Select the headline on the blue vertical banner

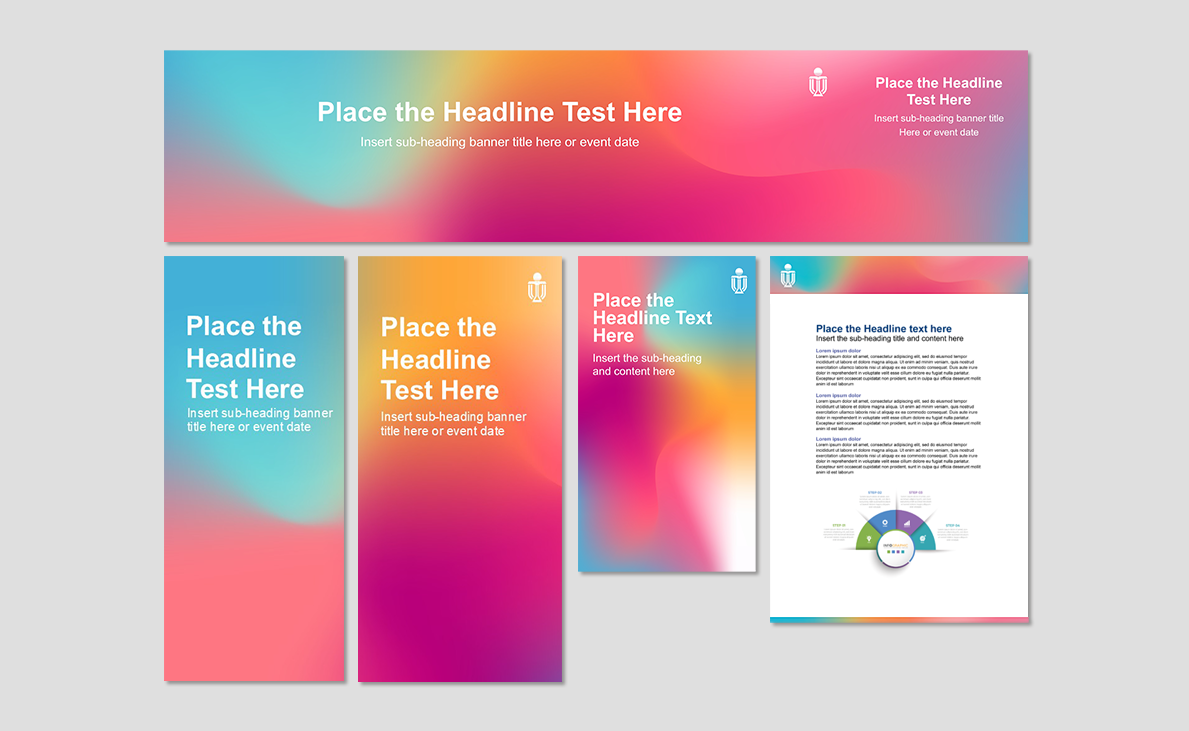(245, 358)
